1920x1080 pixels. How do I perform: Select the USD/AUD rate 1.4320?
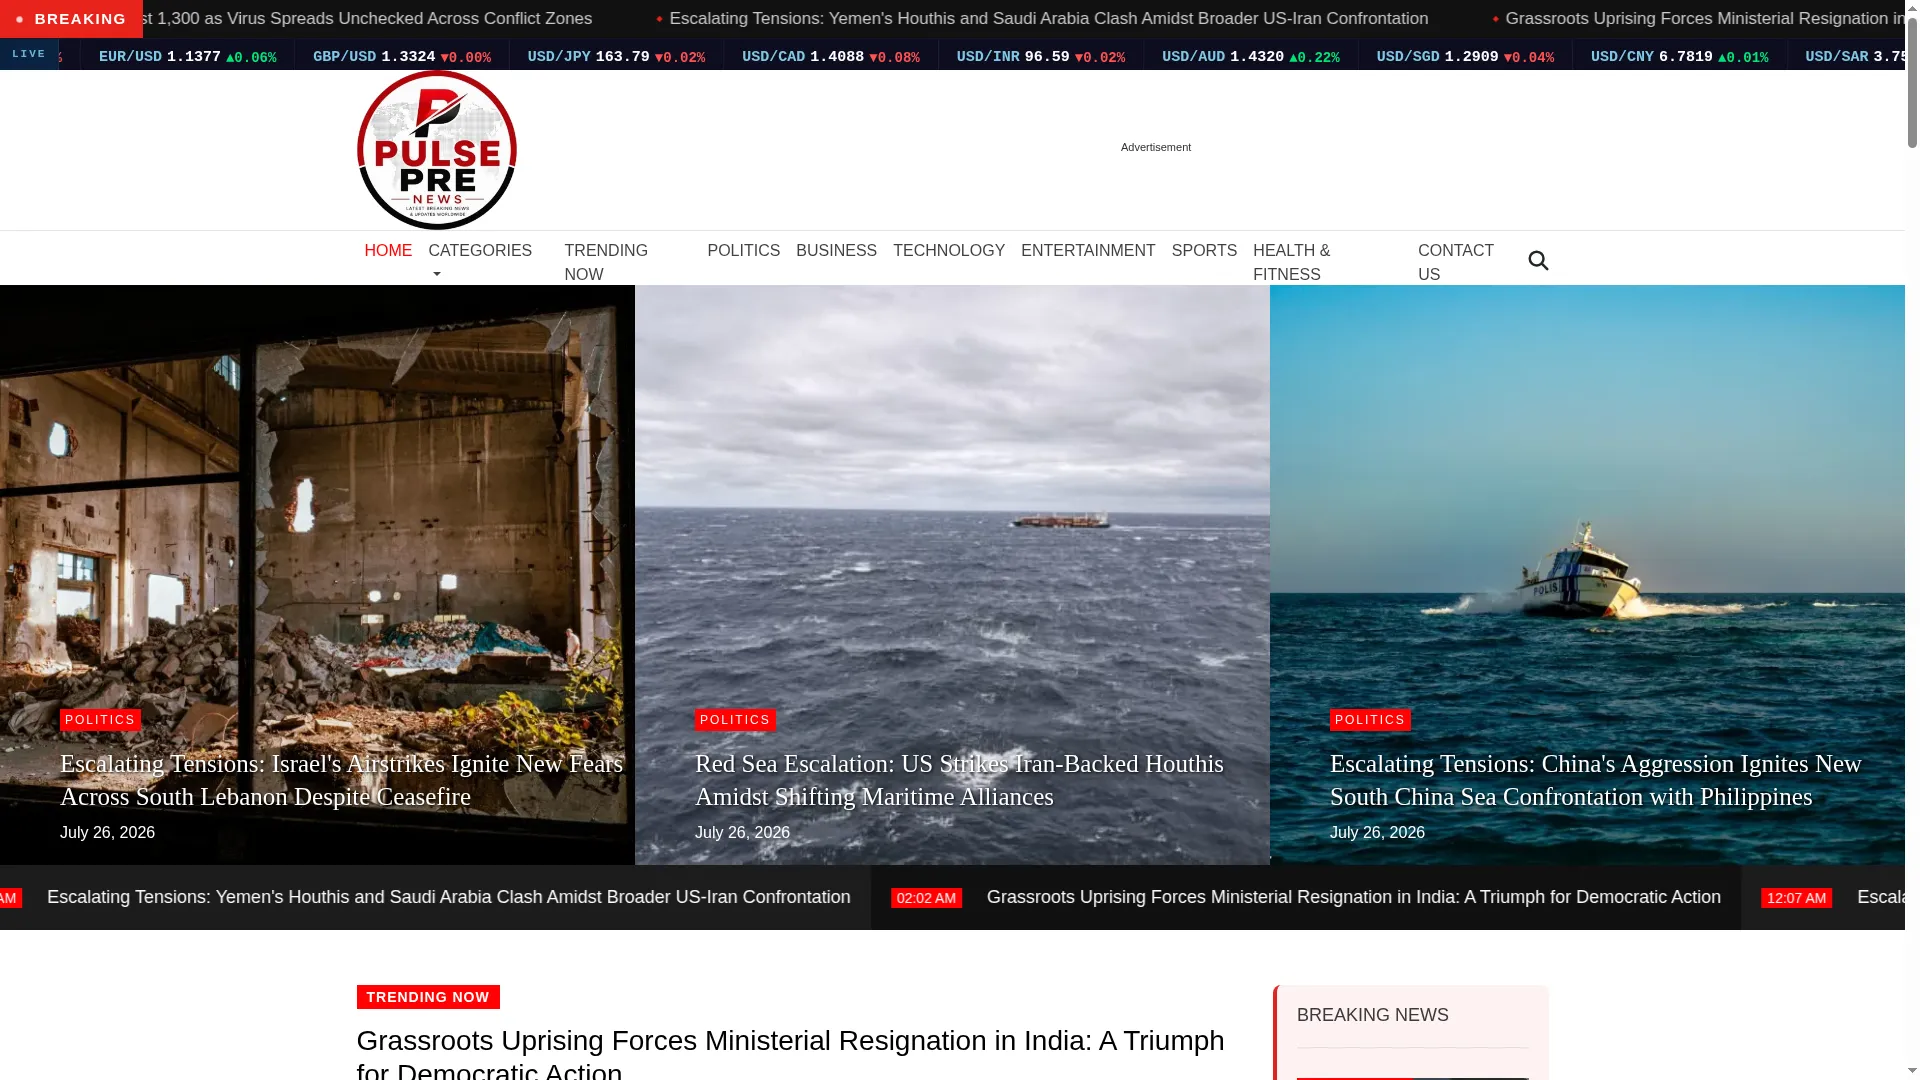[1257, 57]
